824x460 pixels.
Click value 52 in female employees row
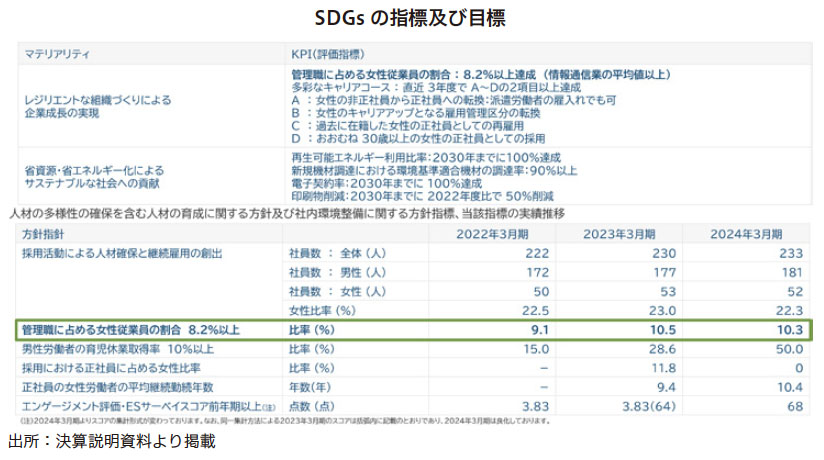tap(795, 291)
